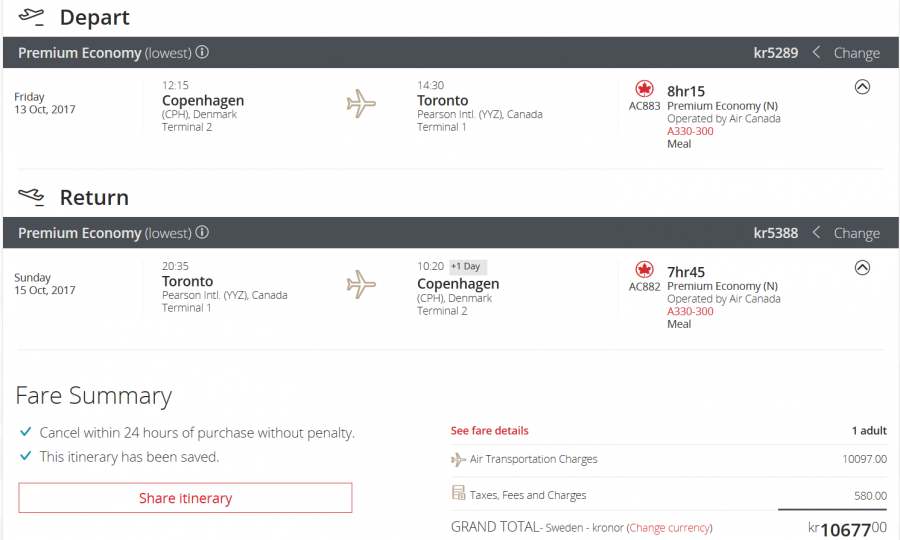Click checkmark next to cancel within 24 hours
Viewport: 900px width, 540px height.
coord(26,433)
